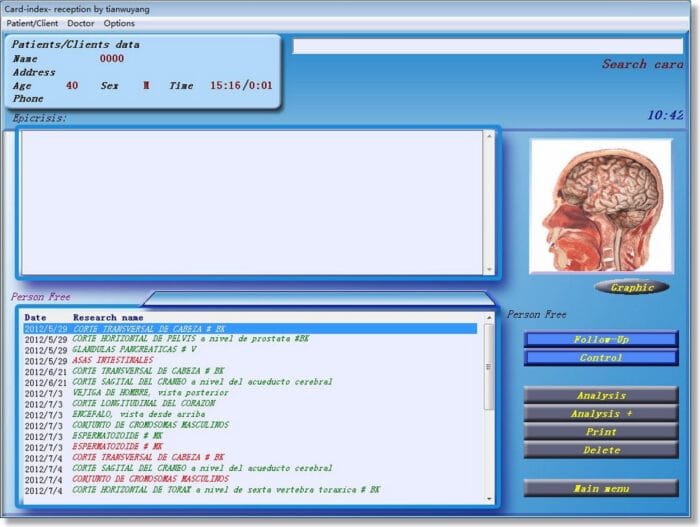Select 2012/6/21 CORTE SAGITAL DEL CRANEO row
Screen dimensions: 700x527
click(x=250, y=382)
